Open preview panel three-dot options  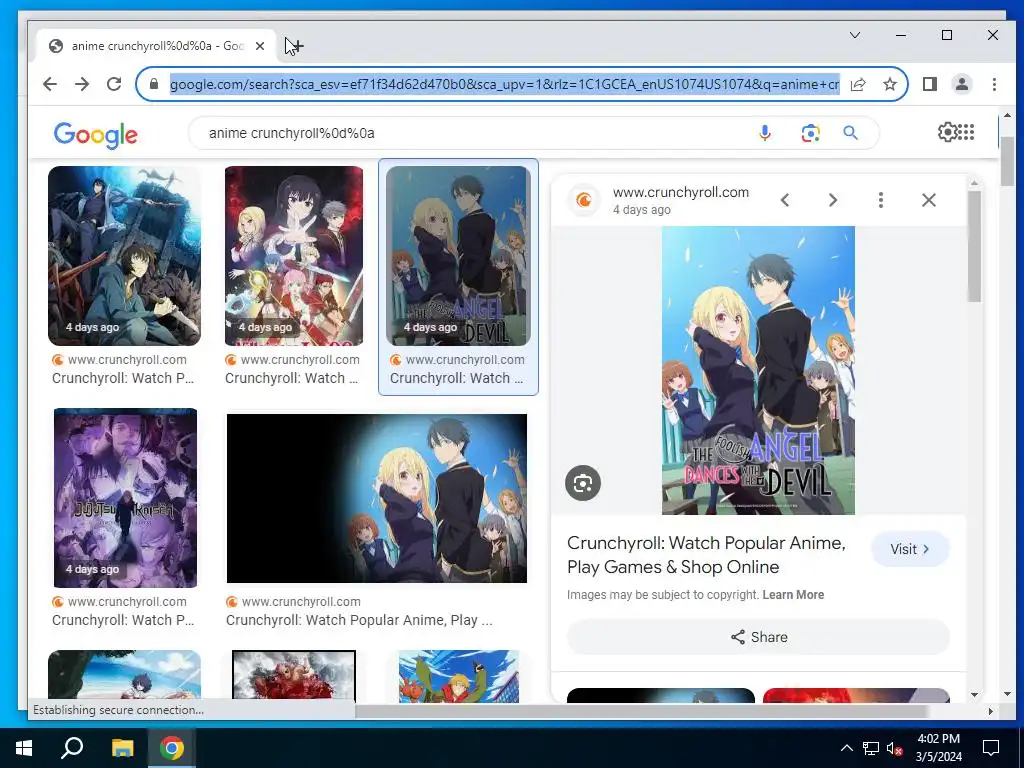coord(881,200)
